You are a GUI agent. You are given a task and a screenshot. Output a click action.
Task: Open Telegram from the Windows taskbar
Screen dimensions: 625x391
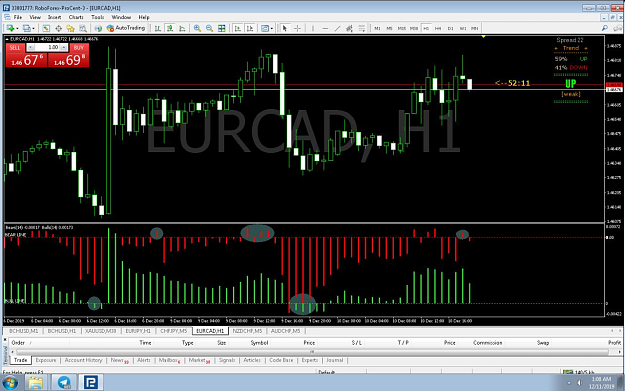(64, 383)
